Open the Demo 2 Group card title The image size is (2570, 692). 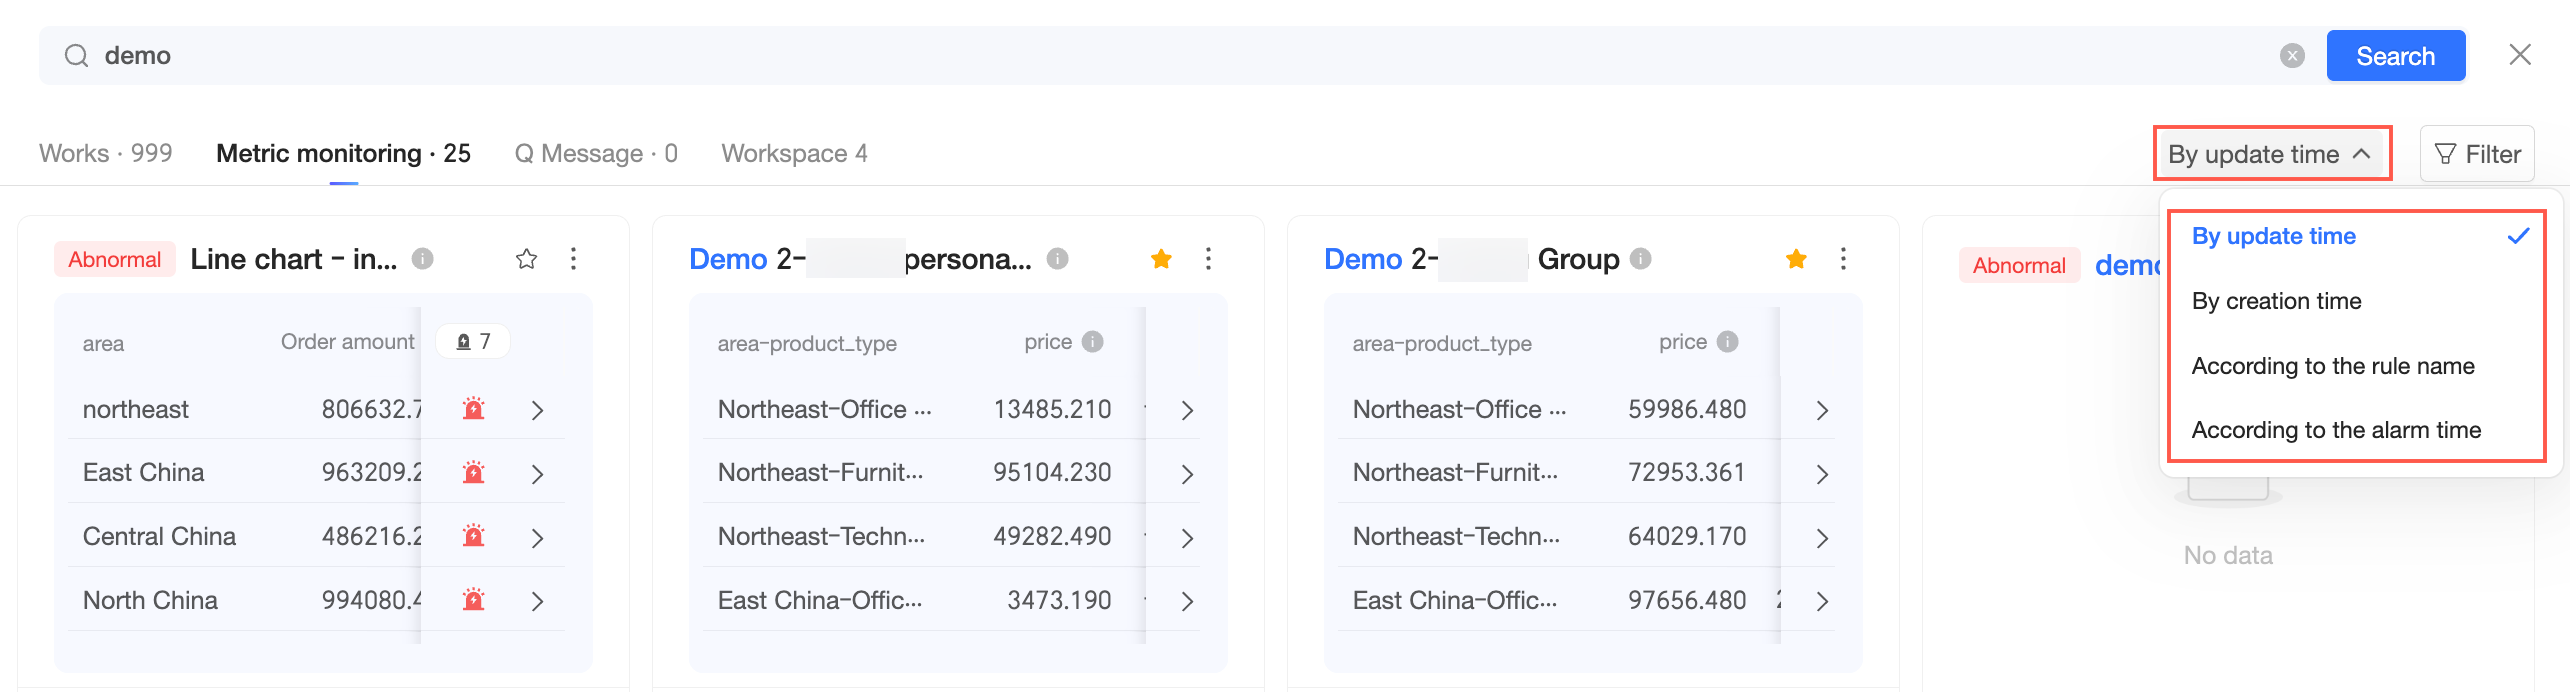[1471, 260]
